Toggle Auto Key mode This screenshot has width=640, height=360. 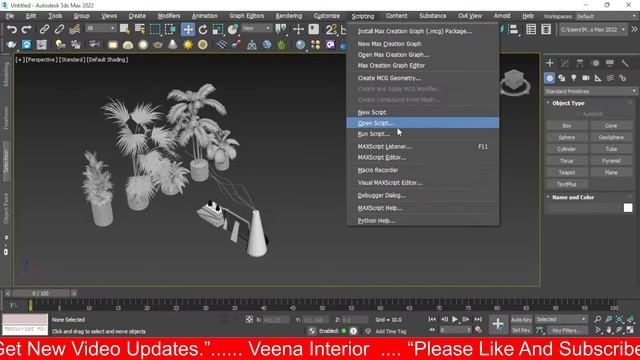(521, 320)
